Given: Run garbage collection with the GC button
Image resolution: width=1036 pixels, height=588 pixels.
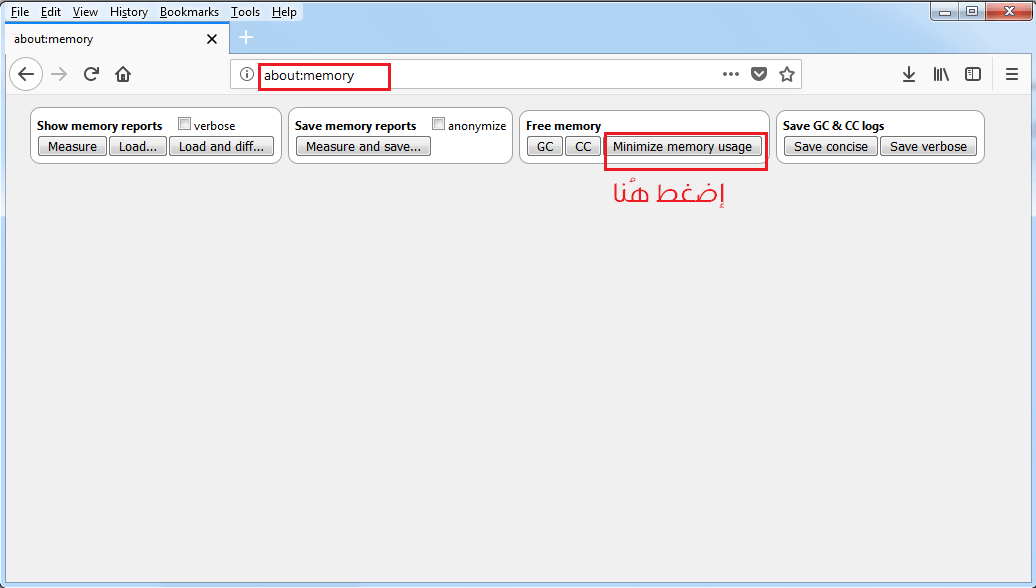Looking at the screenshot, I should pos(544,146).
